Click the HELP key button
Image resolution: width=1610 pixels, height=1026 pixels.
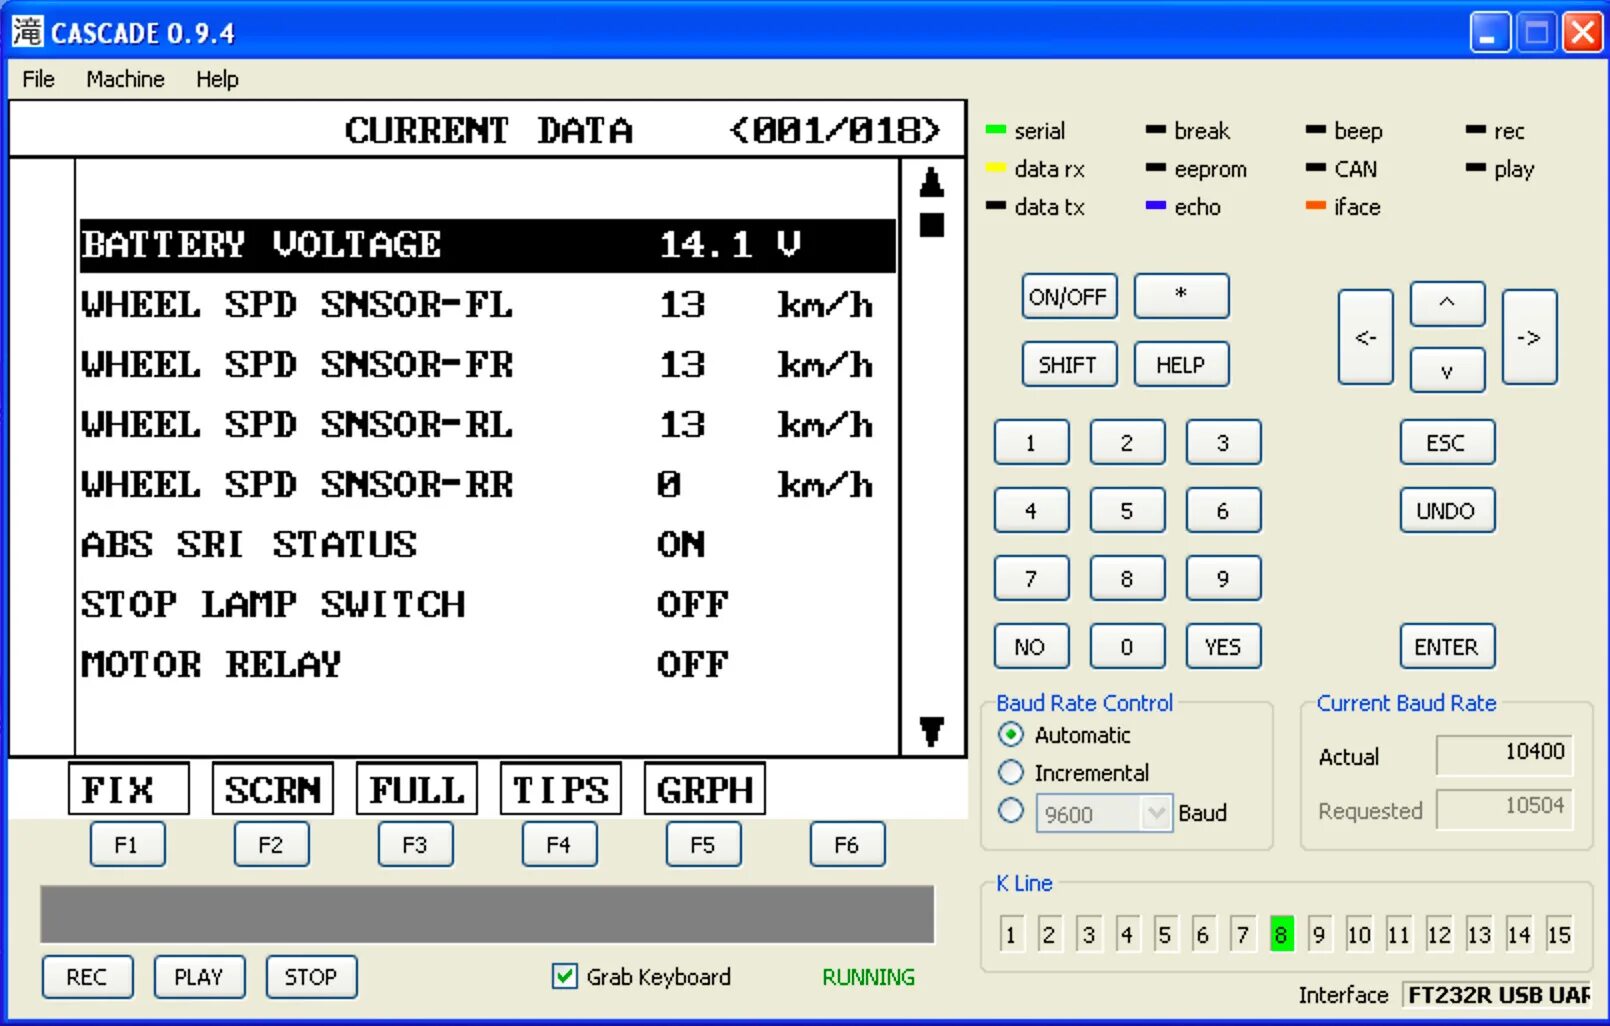point(1181,364)
